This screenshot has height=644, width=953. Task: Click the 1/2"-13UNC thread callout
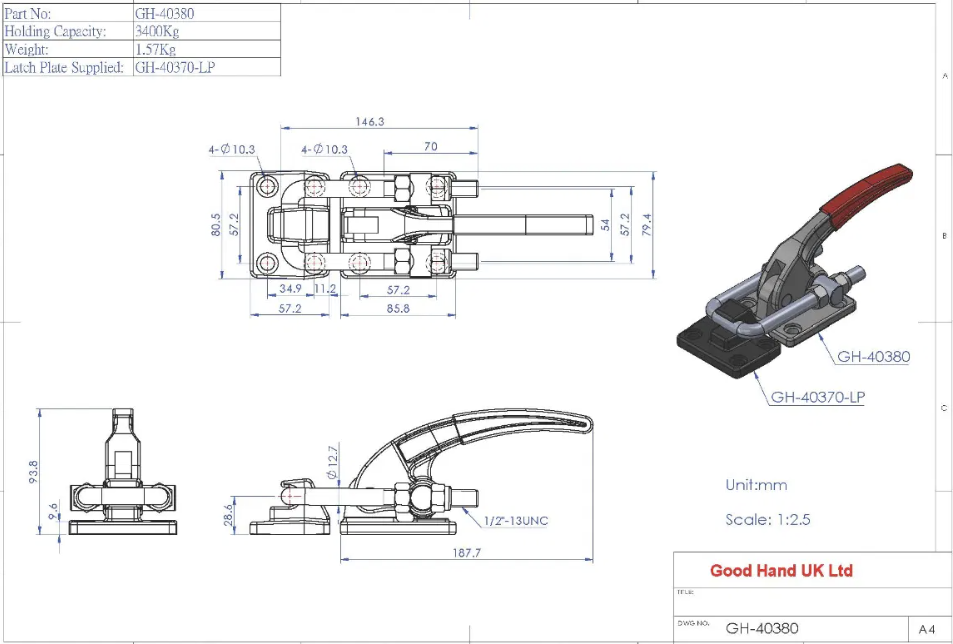click(516, 521)
